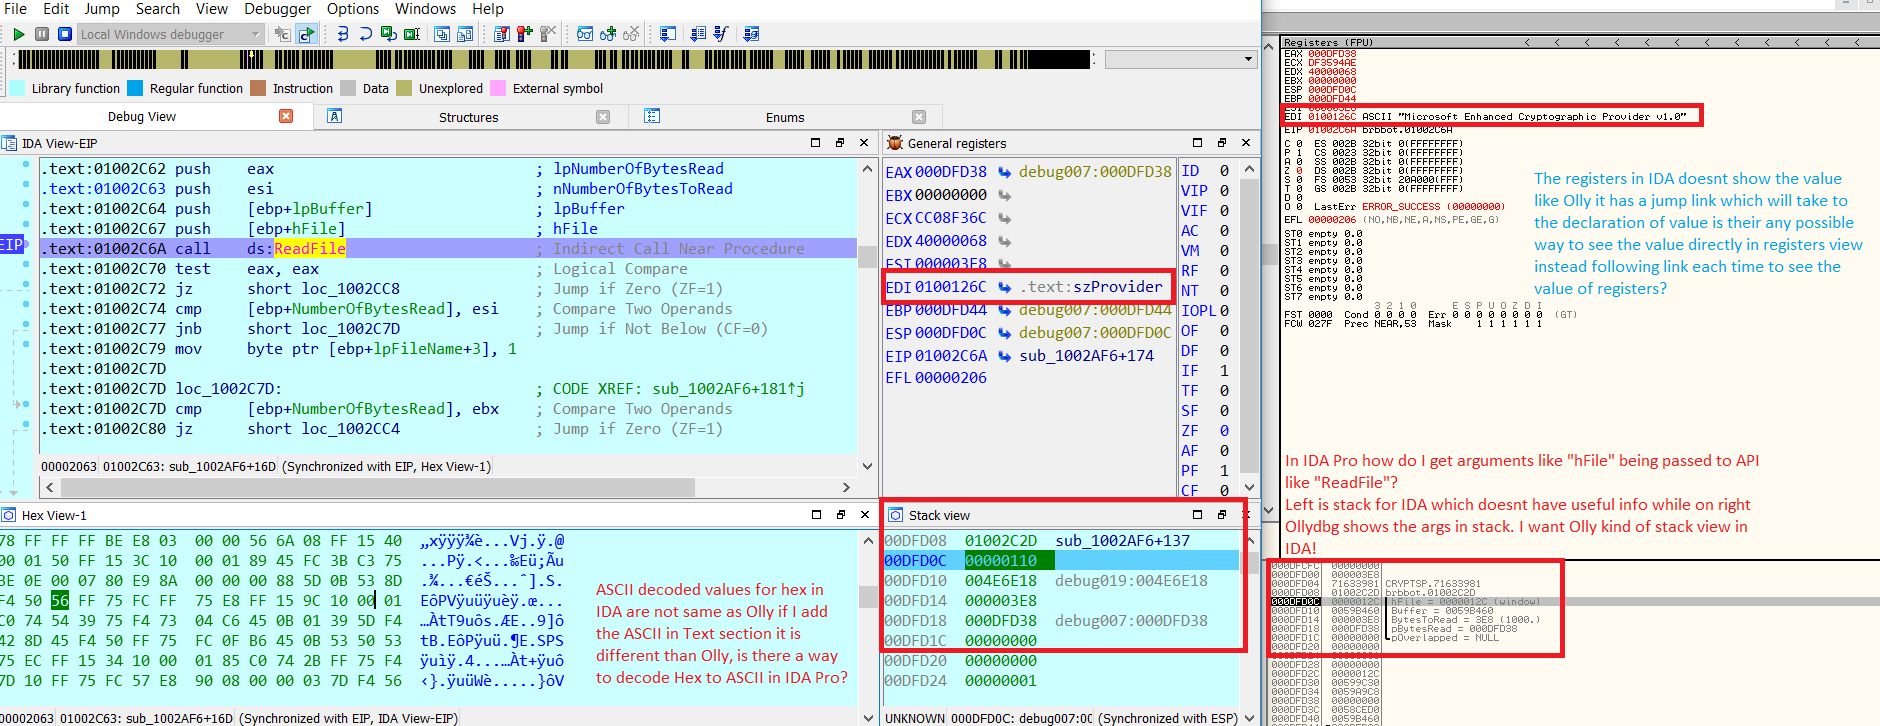Open the Jump menu

coord(101,9)
